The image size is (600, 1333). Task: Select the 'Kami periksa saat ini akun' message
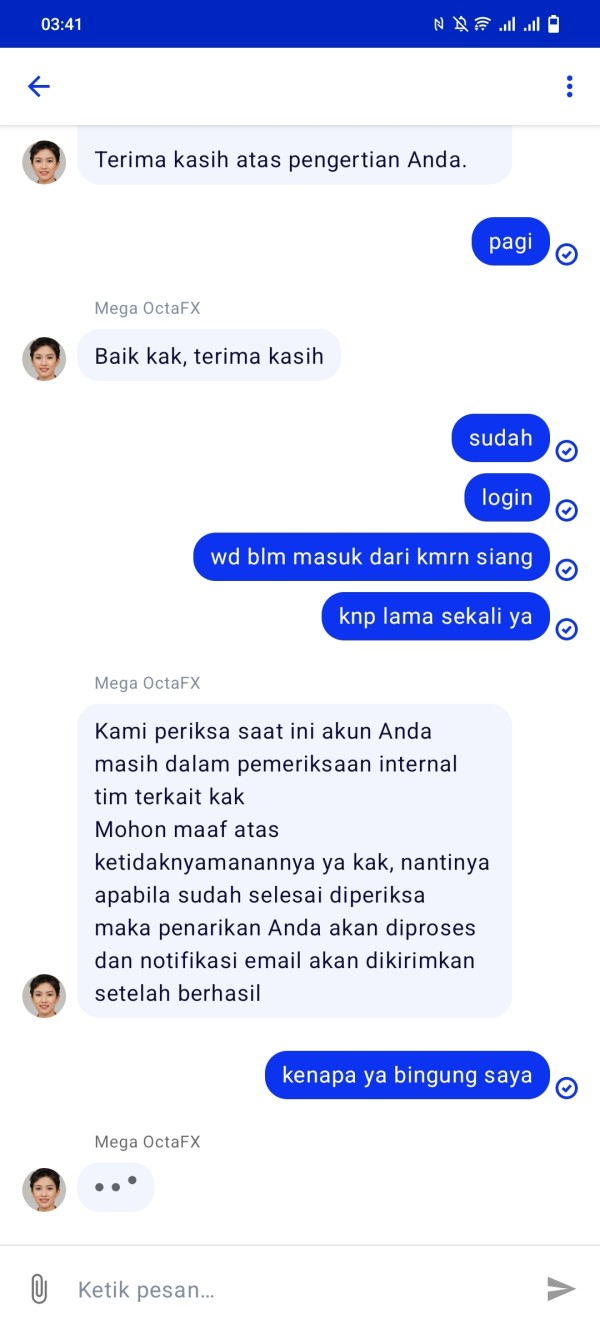click(295, 861)
